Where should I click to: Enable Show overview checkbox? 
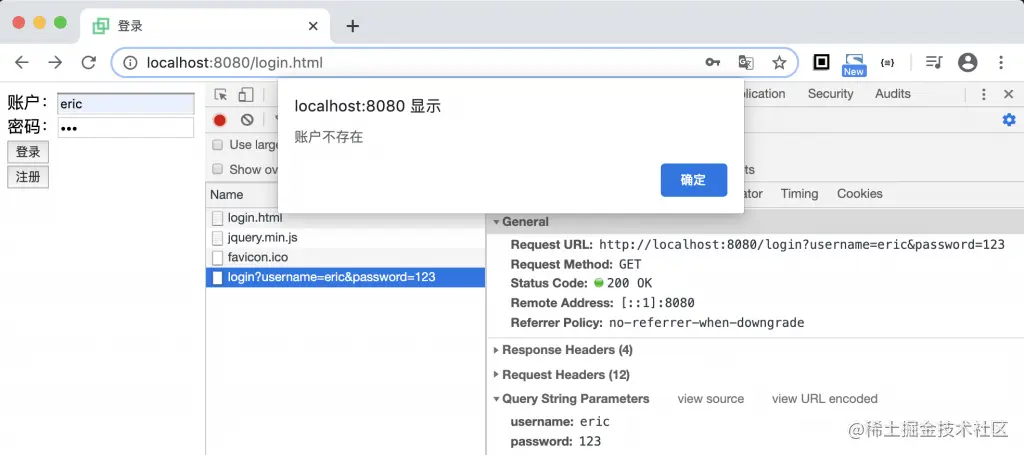(217, 169)
